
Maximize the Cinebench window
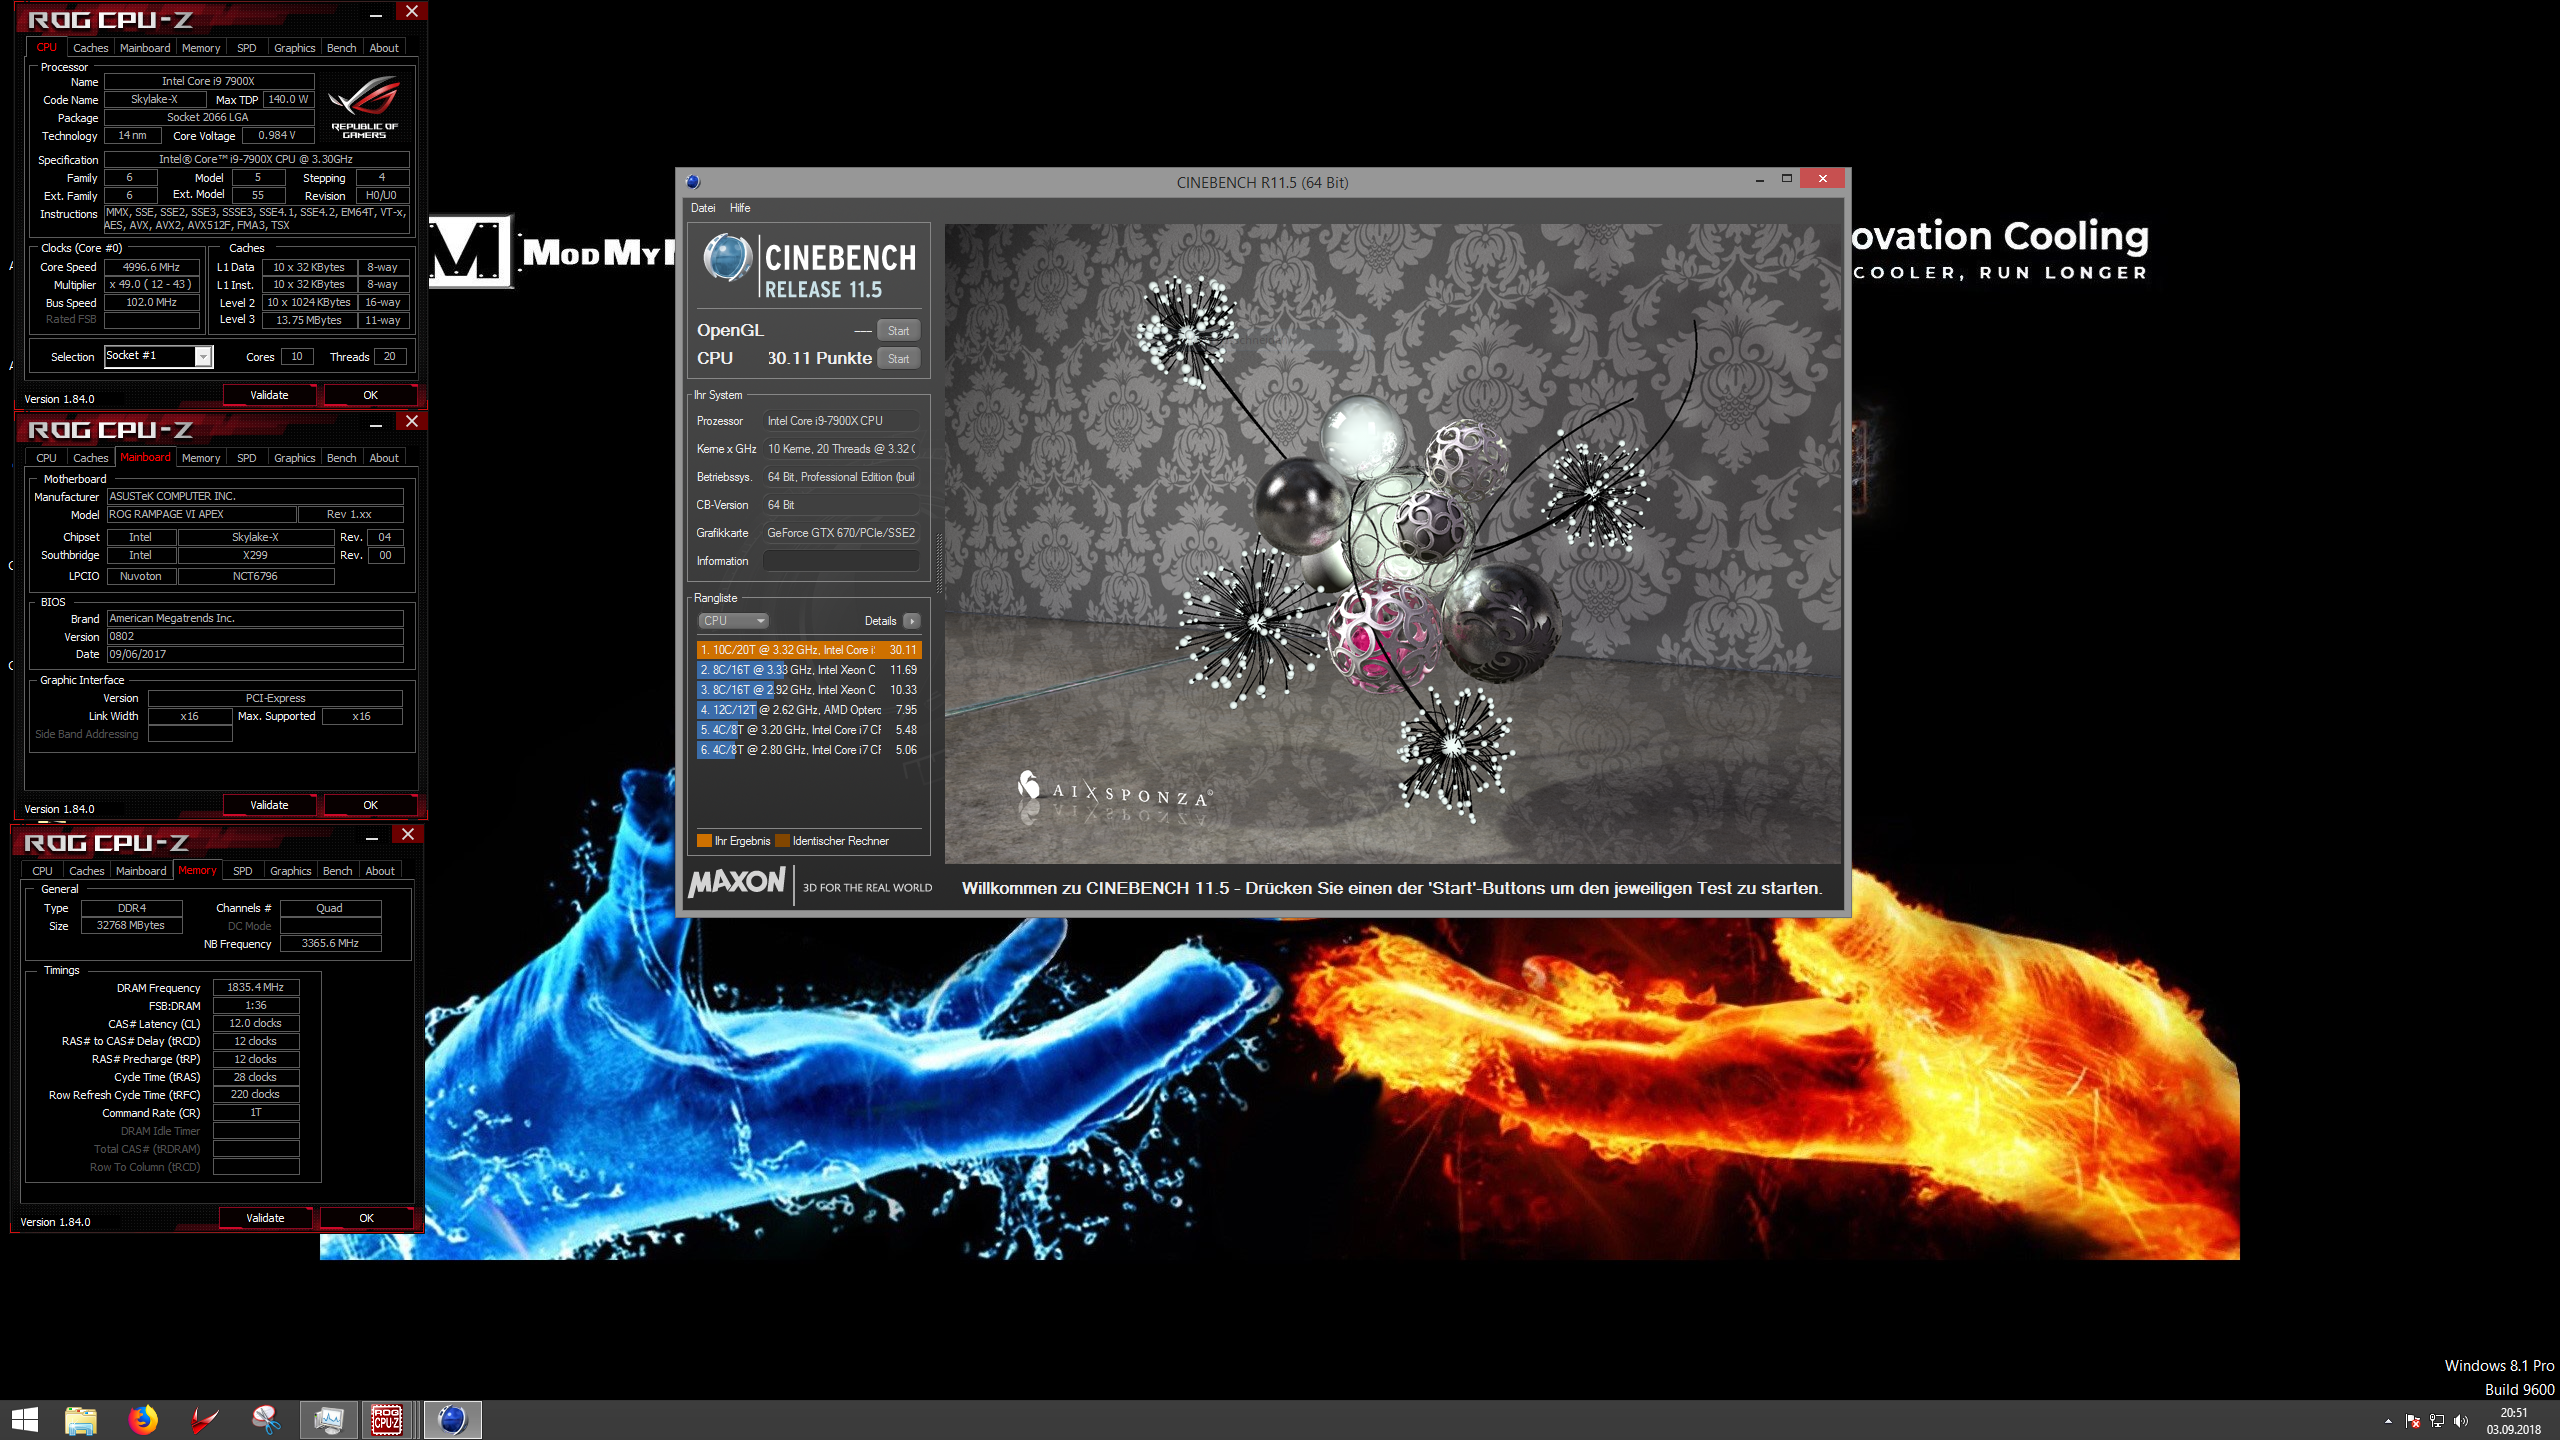click(x=1787, y=179)
